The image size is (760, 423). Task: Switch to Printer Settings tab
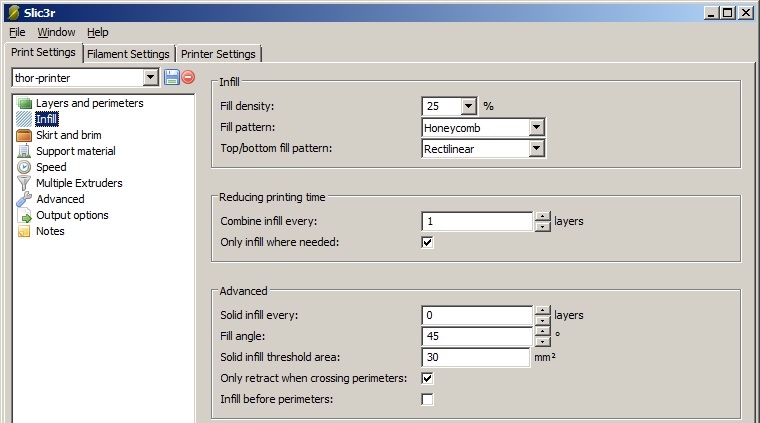click(218, 54)
